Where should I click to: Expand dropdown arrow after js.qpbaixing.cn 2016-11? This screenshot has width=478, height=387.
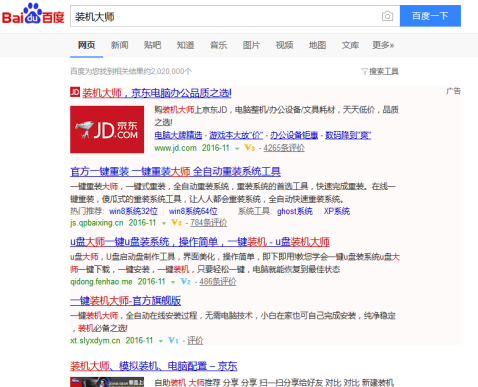pos(164,223)
